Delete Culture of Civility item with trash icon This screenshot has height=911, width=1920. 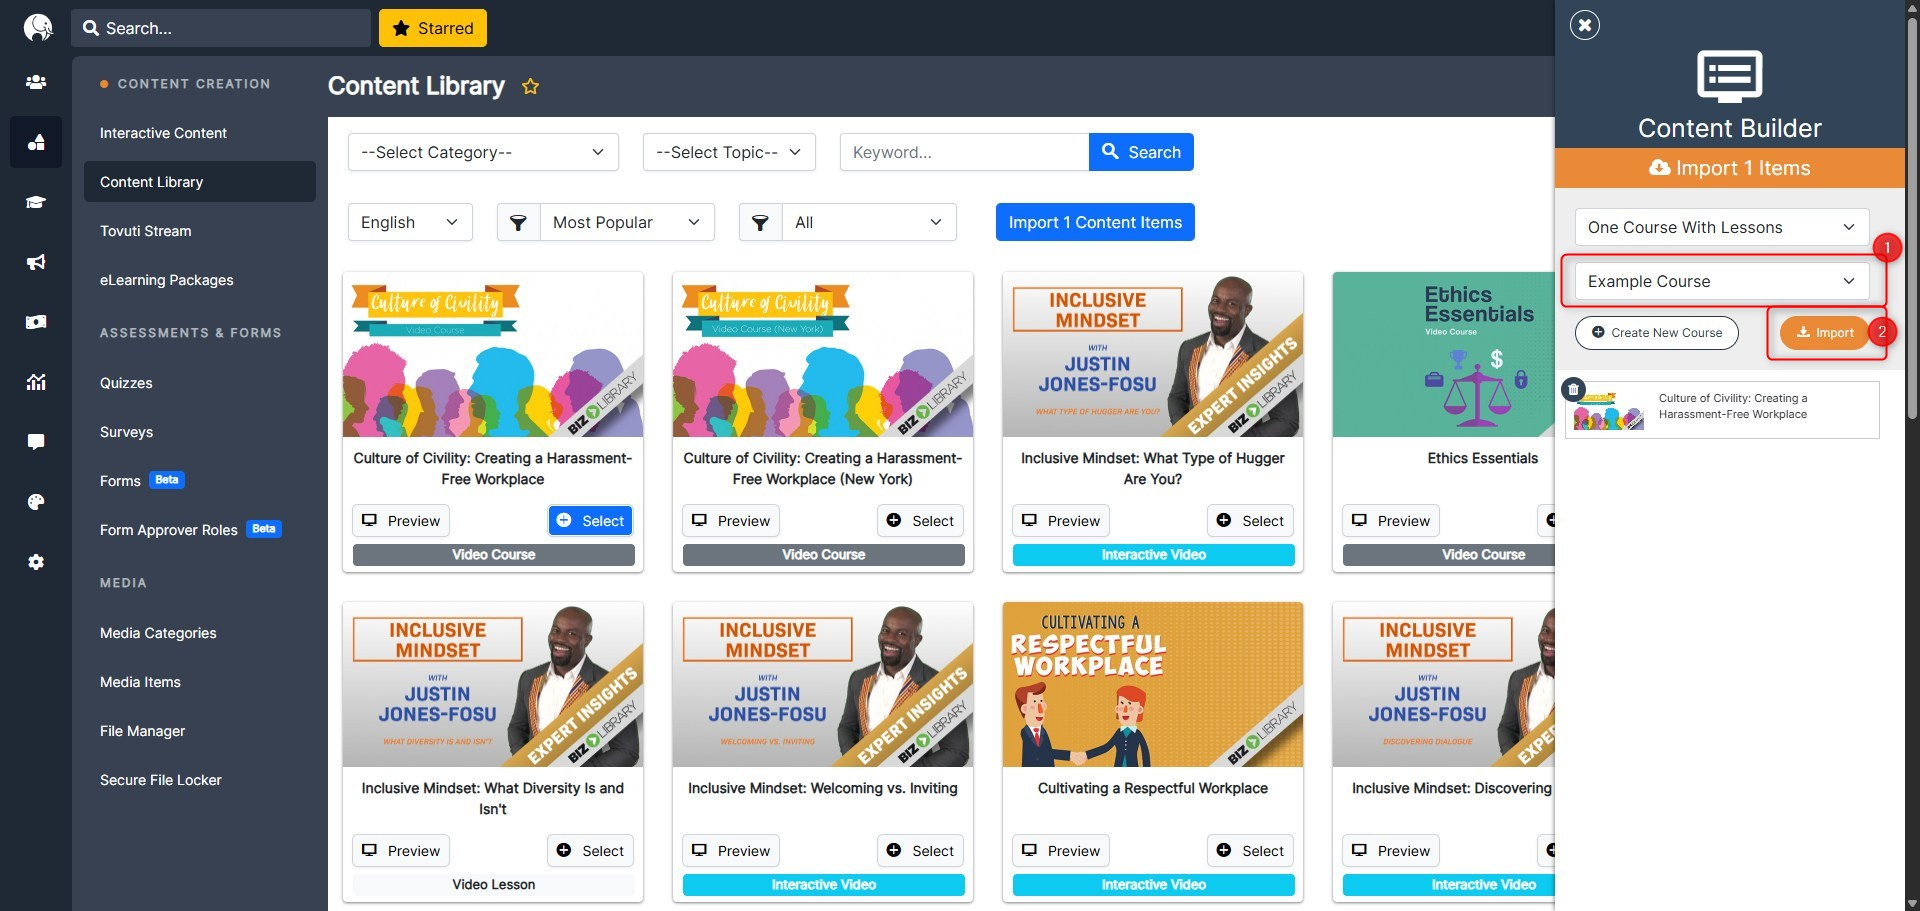point(1573,389)
